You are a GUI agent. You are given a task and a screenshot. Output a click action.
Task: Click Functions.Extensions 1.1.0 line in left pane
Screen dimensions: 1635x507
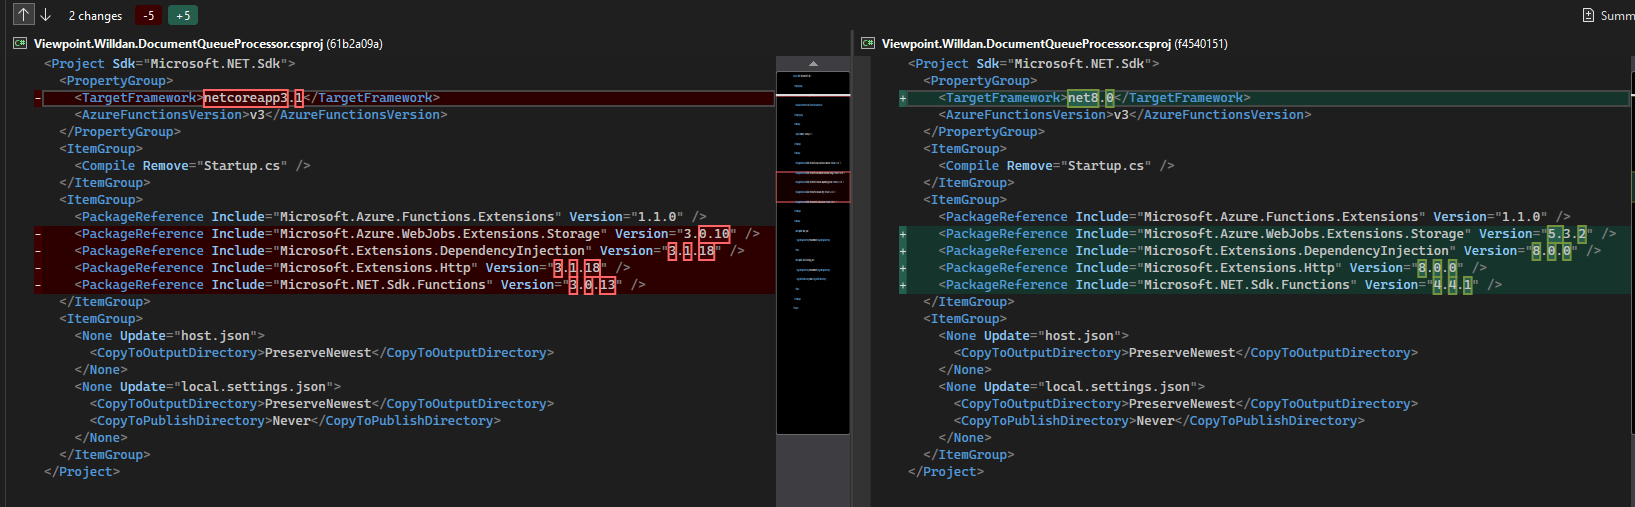[390, 217]
